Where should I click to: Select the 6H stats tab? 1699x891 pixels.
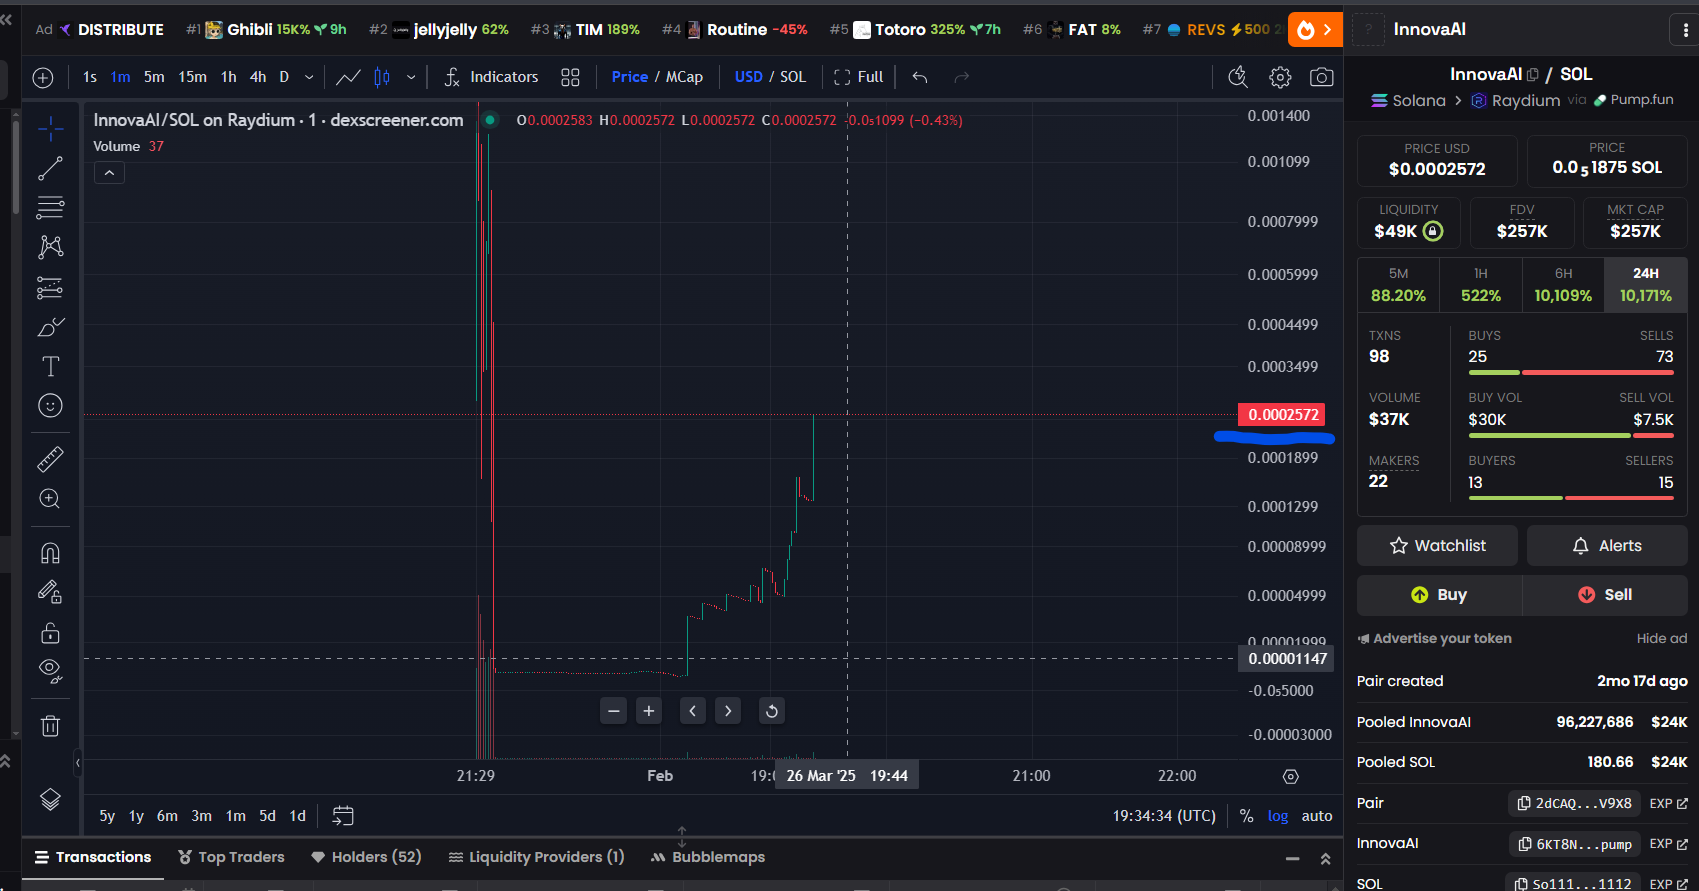1563,285
